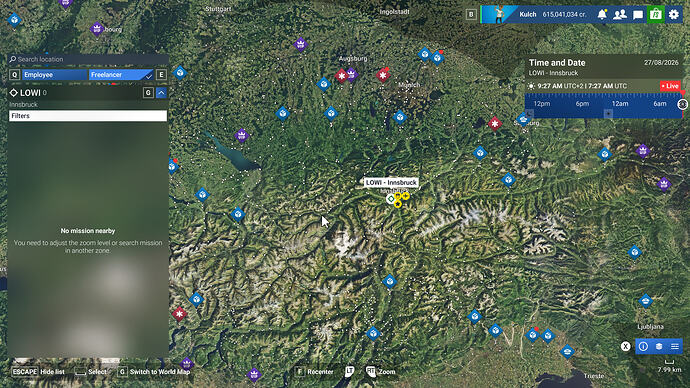Click the sun icon beside 9:27 AM

tap(531, 86)
